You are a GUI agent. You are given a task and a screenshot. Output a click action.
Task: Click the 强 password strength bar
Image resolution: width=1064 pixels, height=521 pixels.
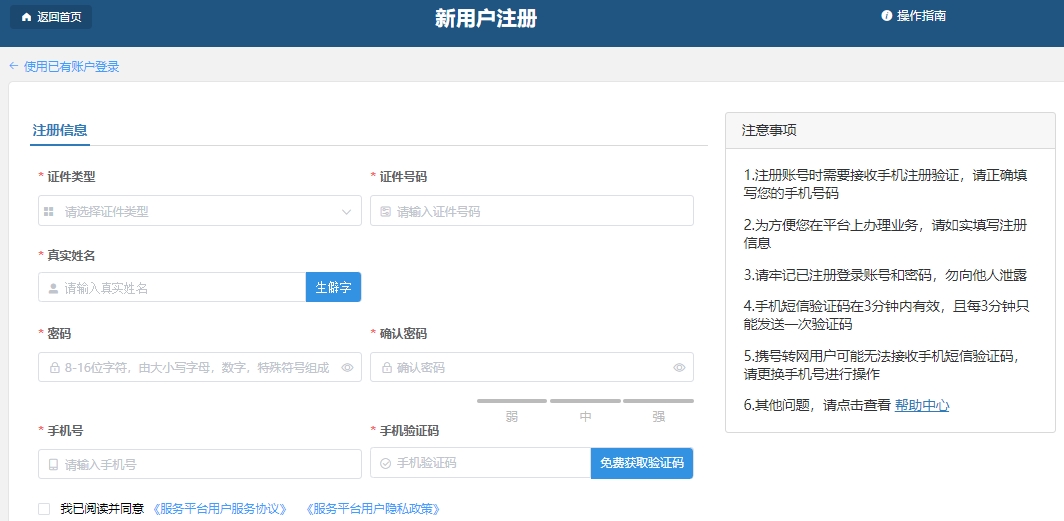tap(658, 401)
